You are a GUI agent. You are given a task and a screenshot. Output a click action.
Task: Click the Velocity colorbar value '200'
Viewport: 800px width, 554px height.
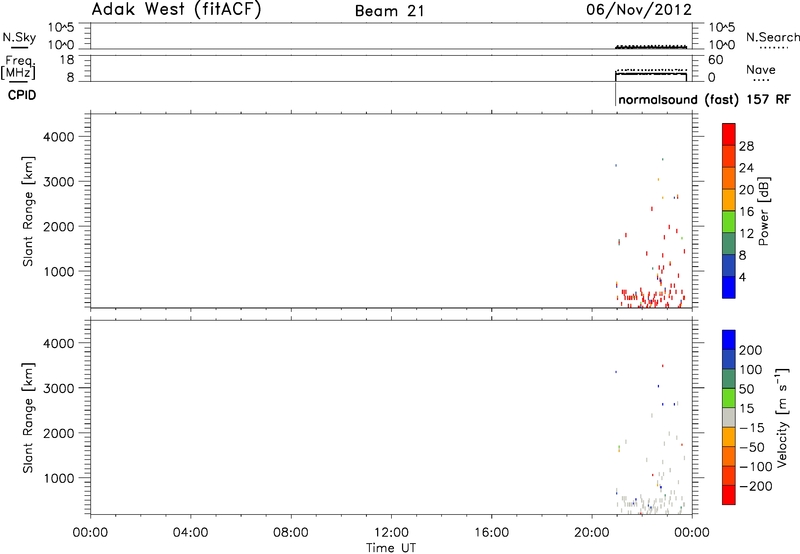[x=751, y=350]
